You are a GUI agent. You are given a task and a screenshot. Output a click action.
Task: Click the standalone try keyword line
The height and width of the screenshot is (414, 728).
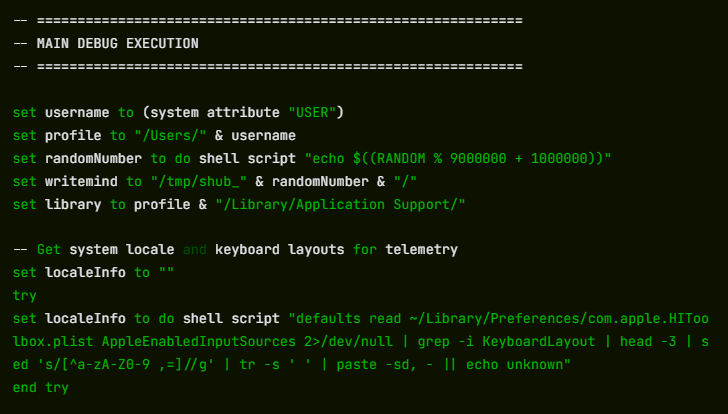coord(25,296)
